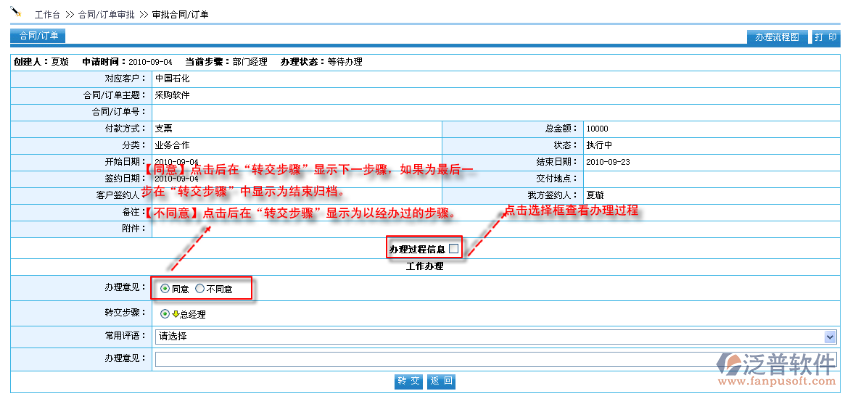Click the 返回 button

[x=441, y=381]
